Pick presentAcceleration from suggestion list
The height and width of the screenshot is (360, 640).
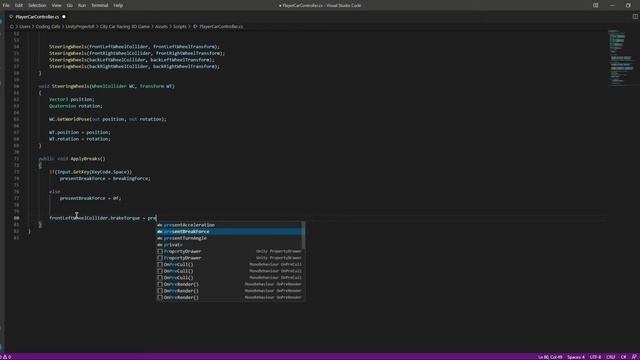tap(231, 225)
